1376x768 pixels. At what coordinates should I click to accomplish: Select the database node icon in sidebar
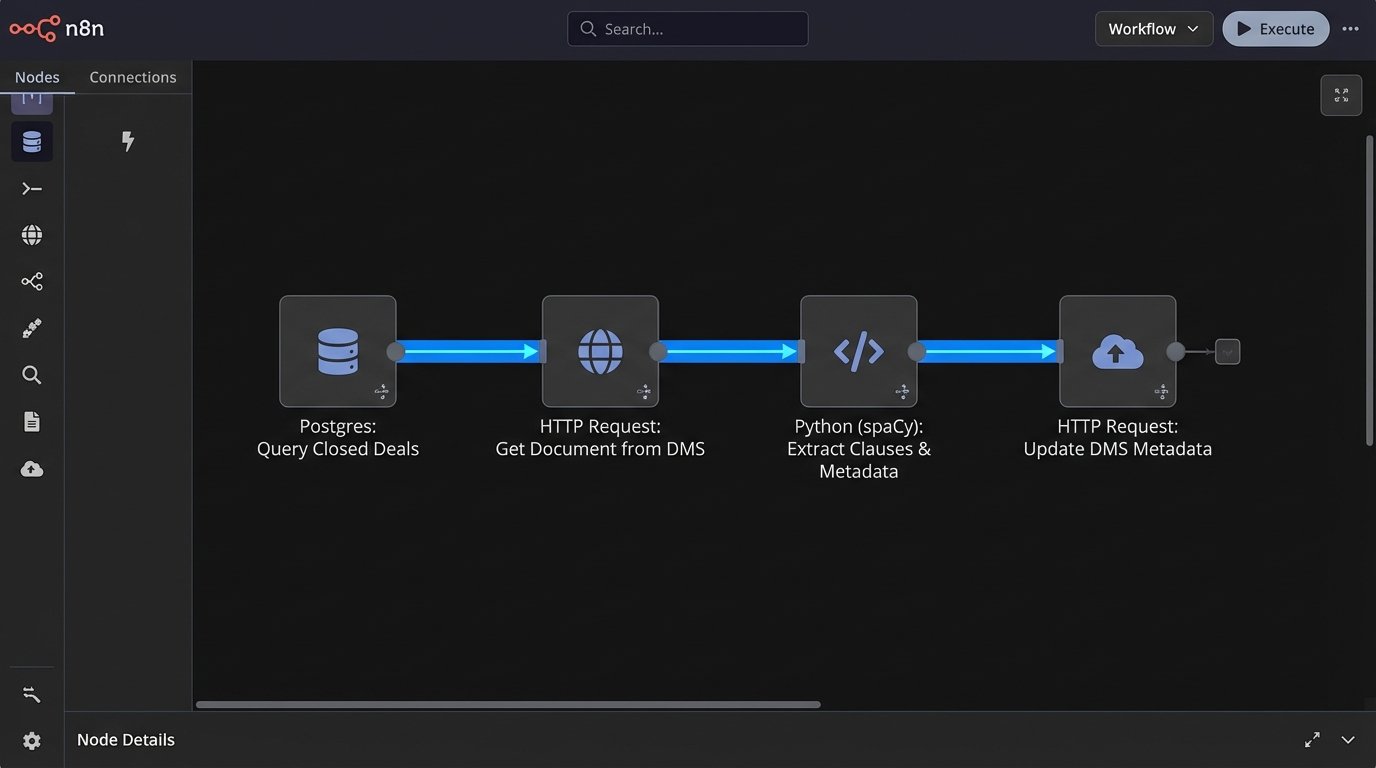31,141
